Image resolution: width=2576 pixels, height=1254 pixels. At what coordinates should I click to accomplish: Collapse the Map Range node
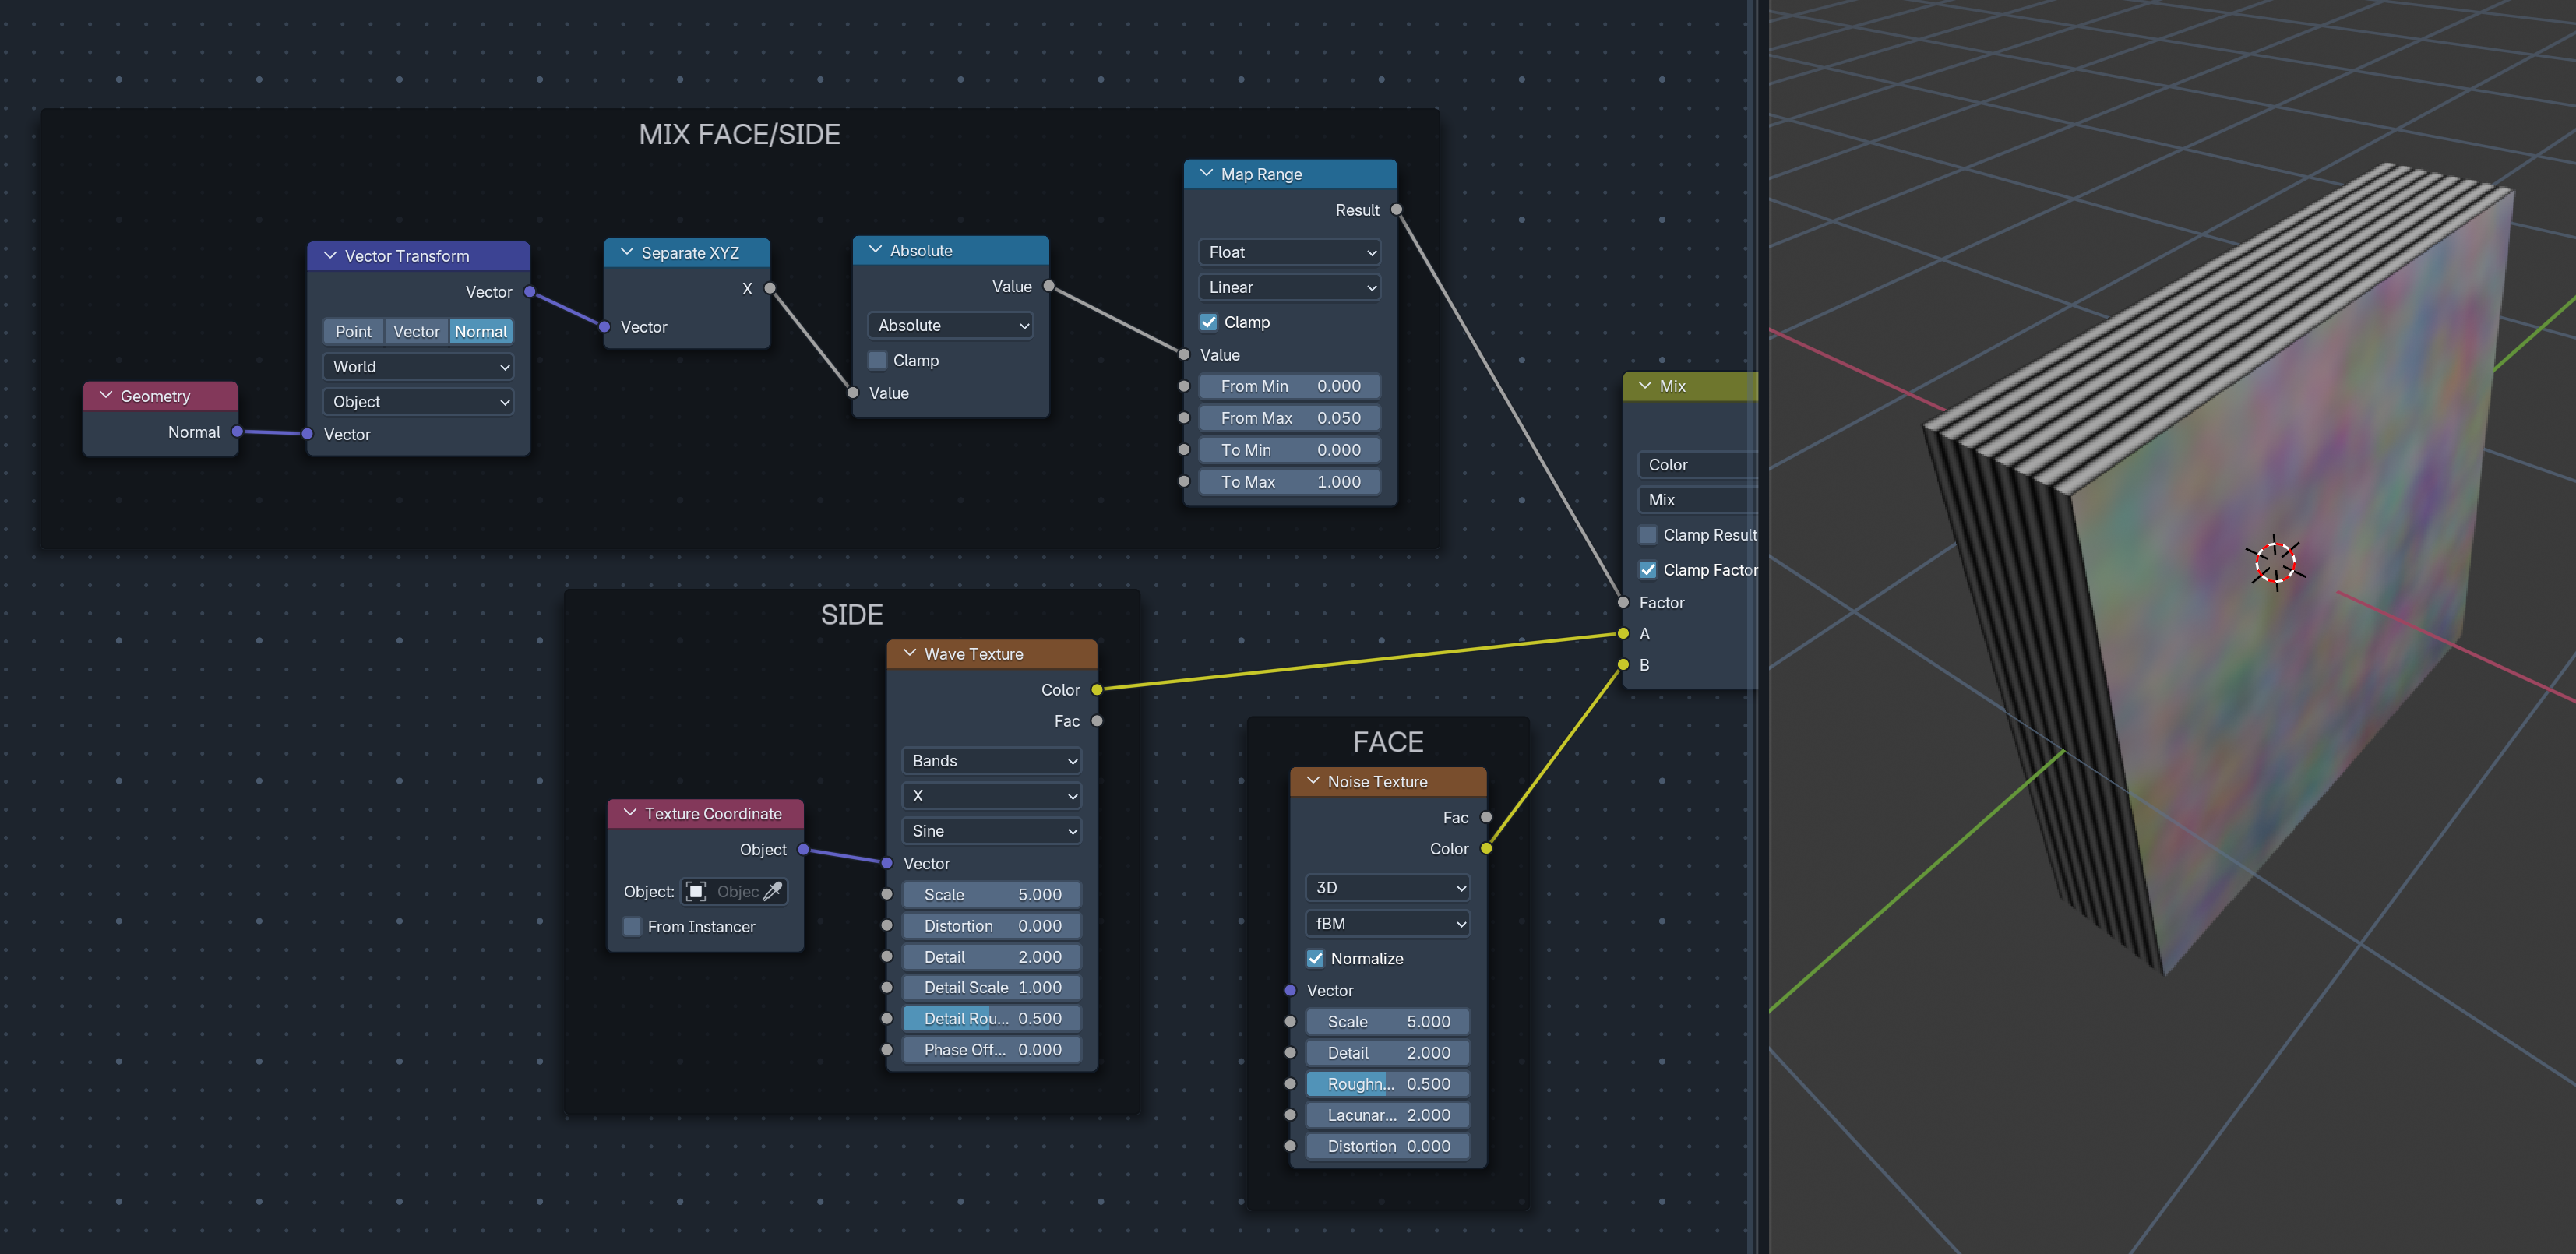(x=1207, y=173)
